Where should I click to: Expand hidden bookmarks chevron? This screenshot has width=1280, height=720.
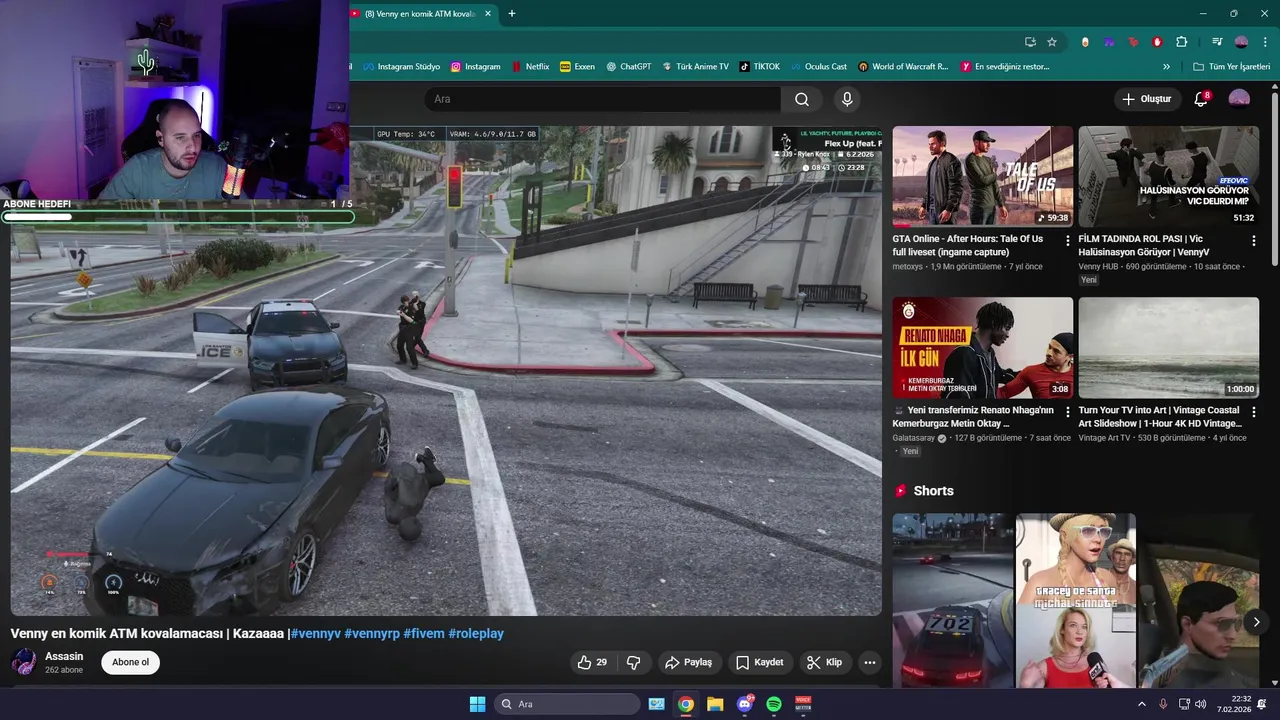[x=1166, y=66]
